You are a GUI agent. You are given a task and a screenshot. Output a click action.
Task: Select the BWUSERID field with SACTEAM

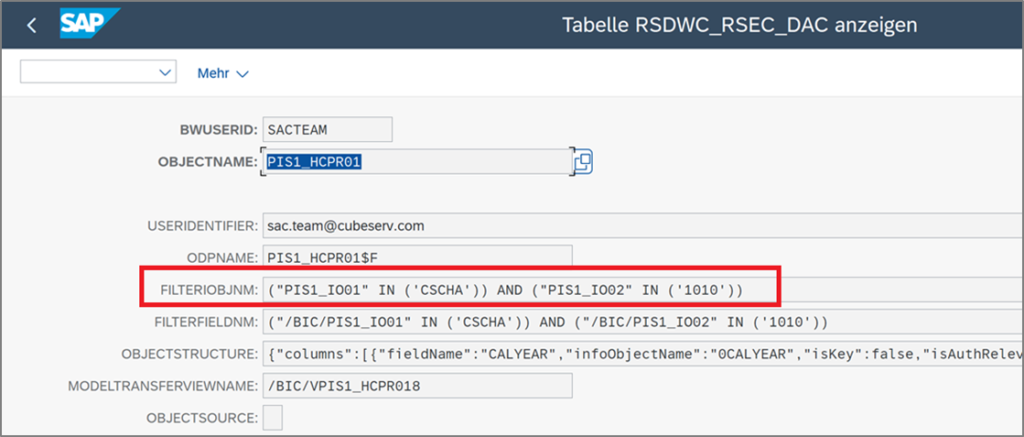click(327, 129)
